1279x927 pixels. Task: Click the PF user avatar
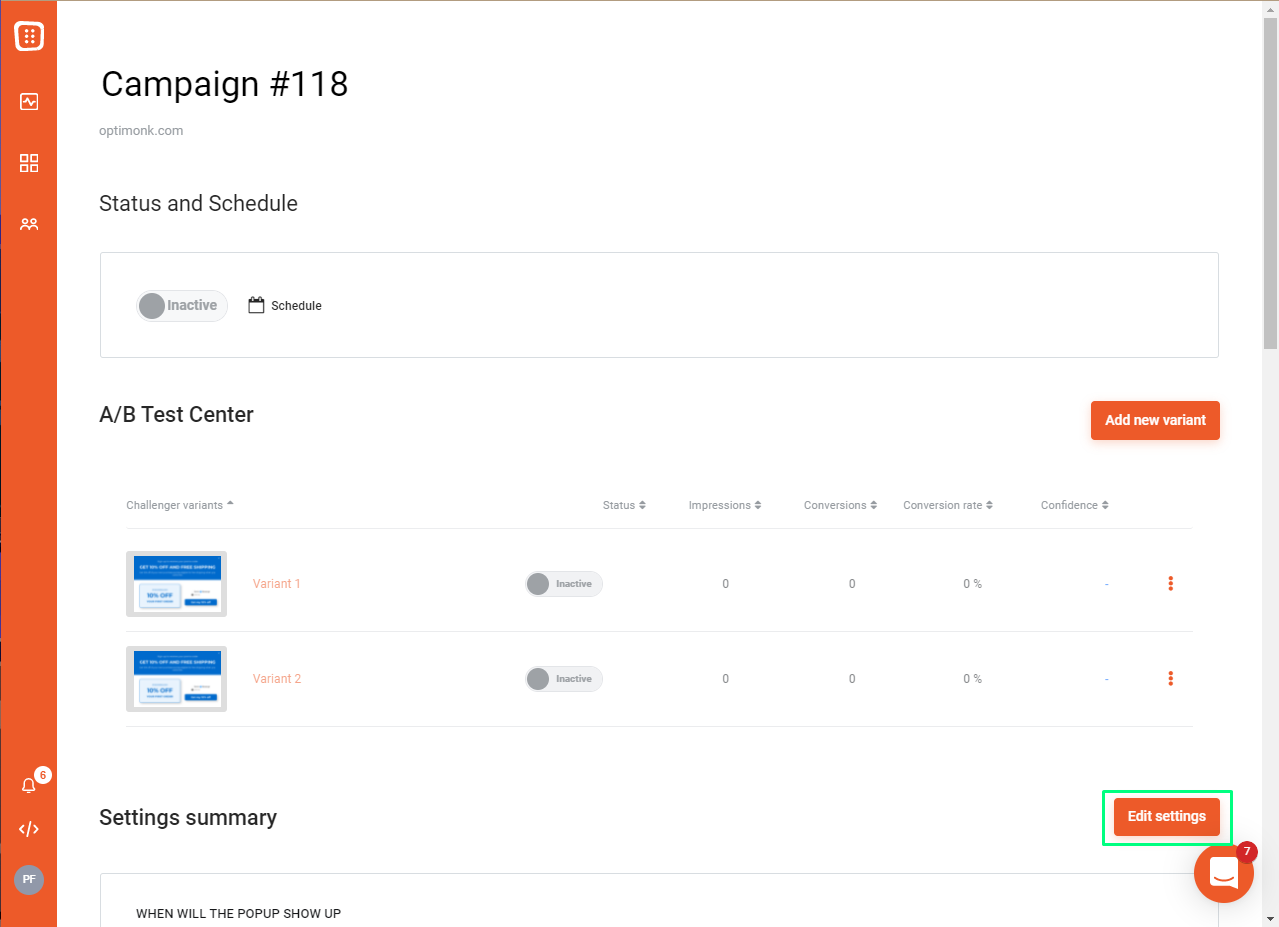[29, 880]
